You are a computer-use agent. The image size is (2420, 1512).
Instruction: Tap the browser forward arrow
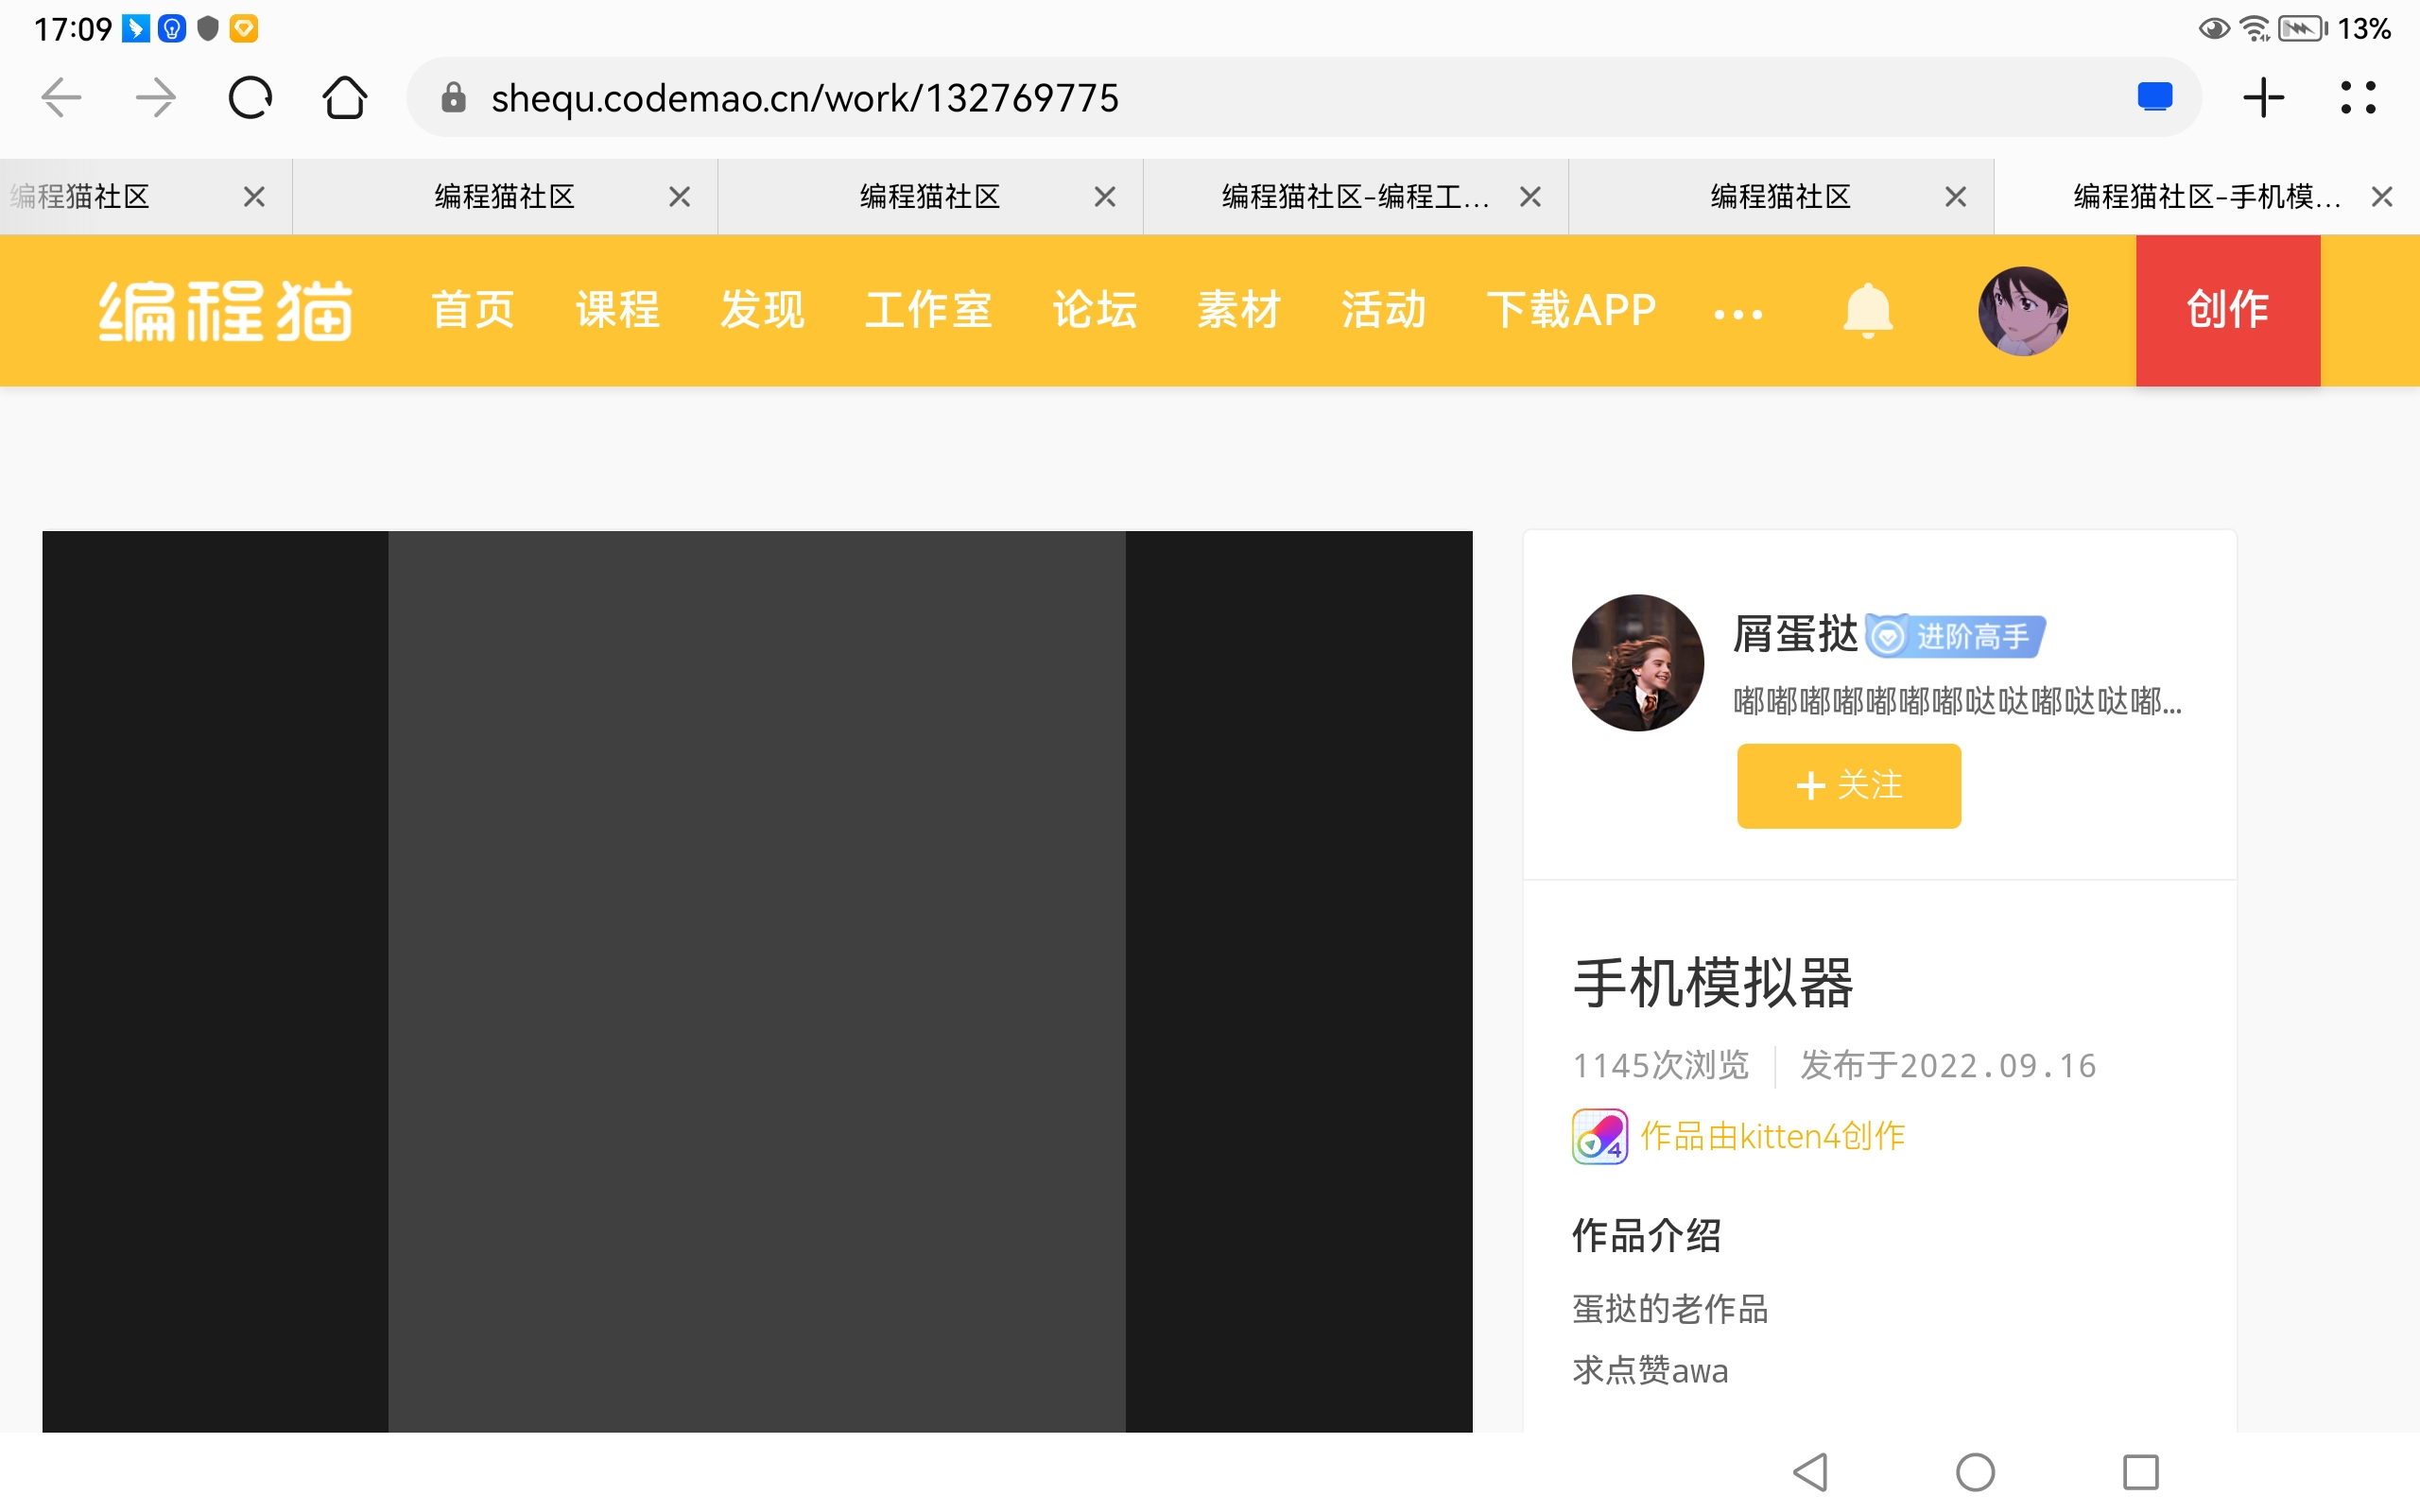[x=155, y=98]
